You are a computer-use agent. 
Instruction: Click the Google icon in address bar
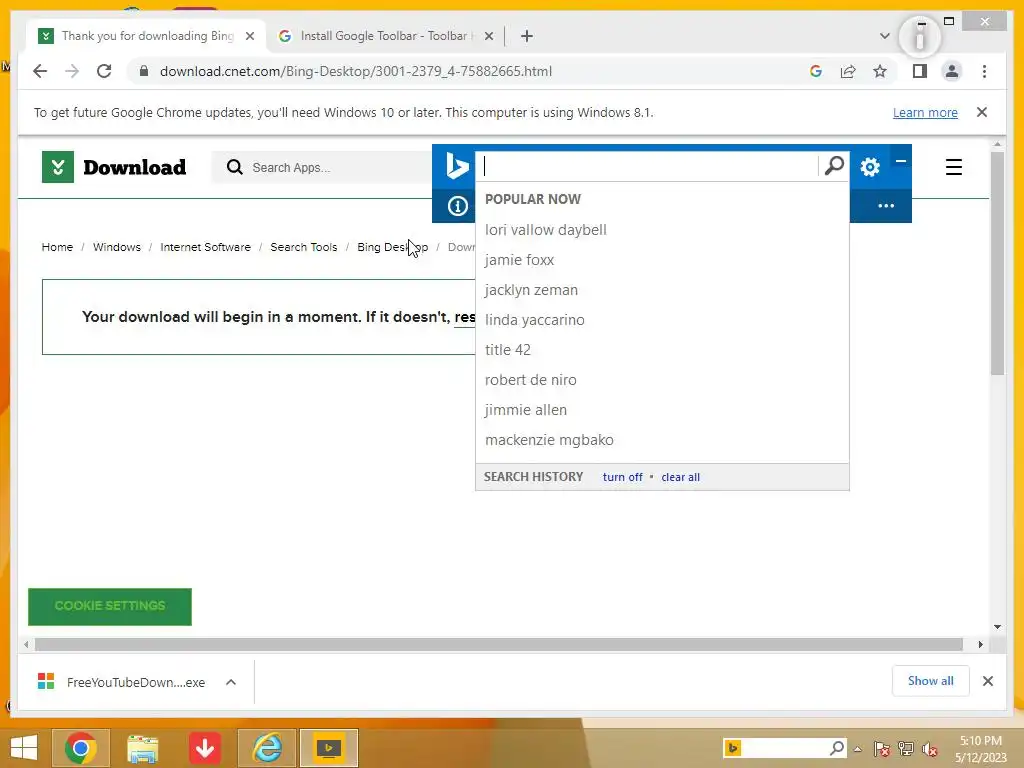[x=816, y=71]
